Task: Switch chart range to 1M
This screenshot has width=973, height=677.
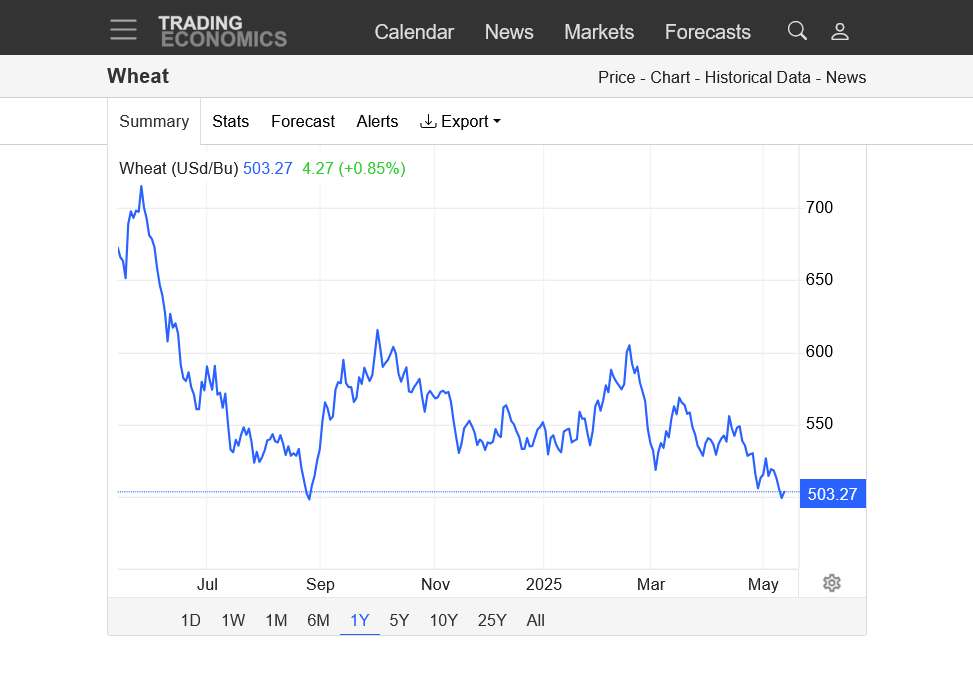Action: tap(276, 620)
